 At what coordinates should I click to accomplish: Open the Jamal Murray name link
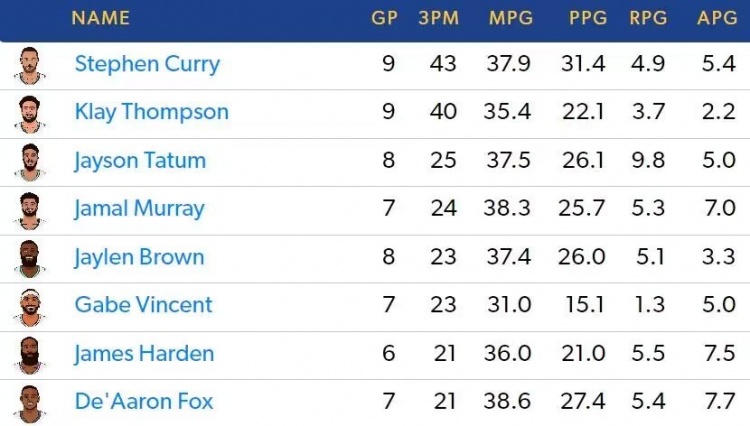139,209
